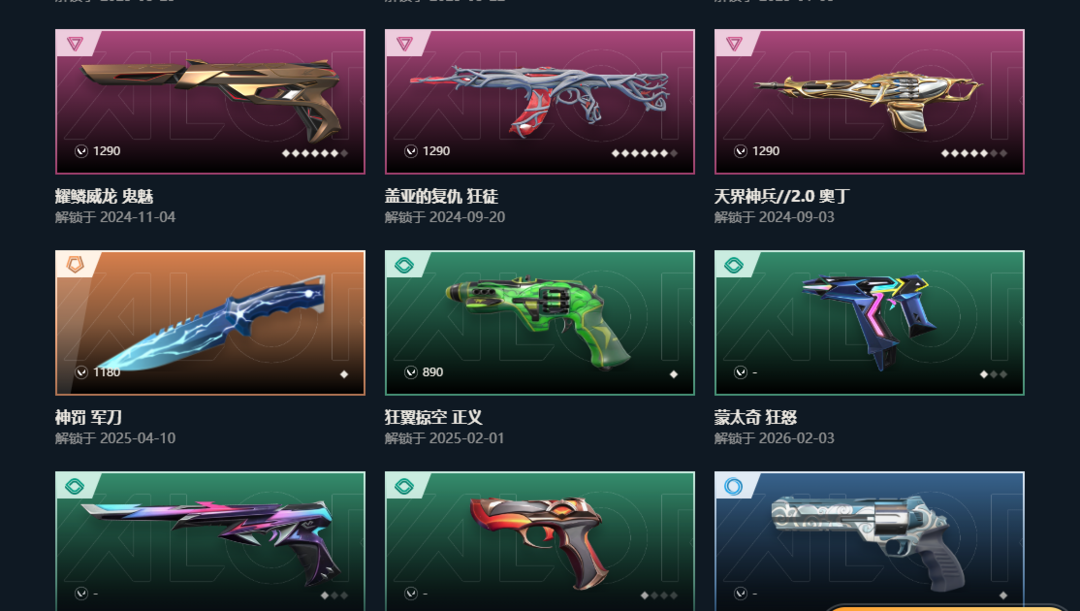Click green tier icon on 狂翼掠空 正义 card

click(x=404, y=265)
